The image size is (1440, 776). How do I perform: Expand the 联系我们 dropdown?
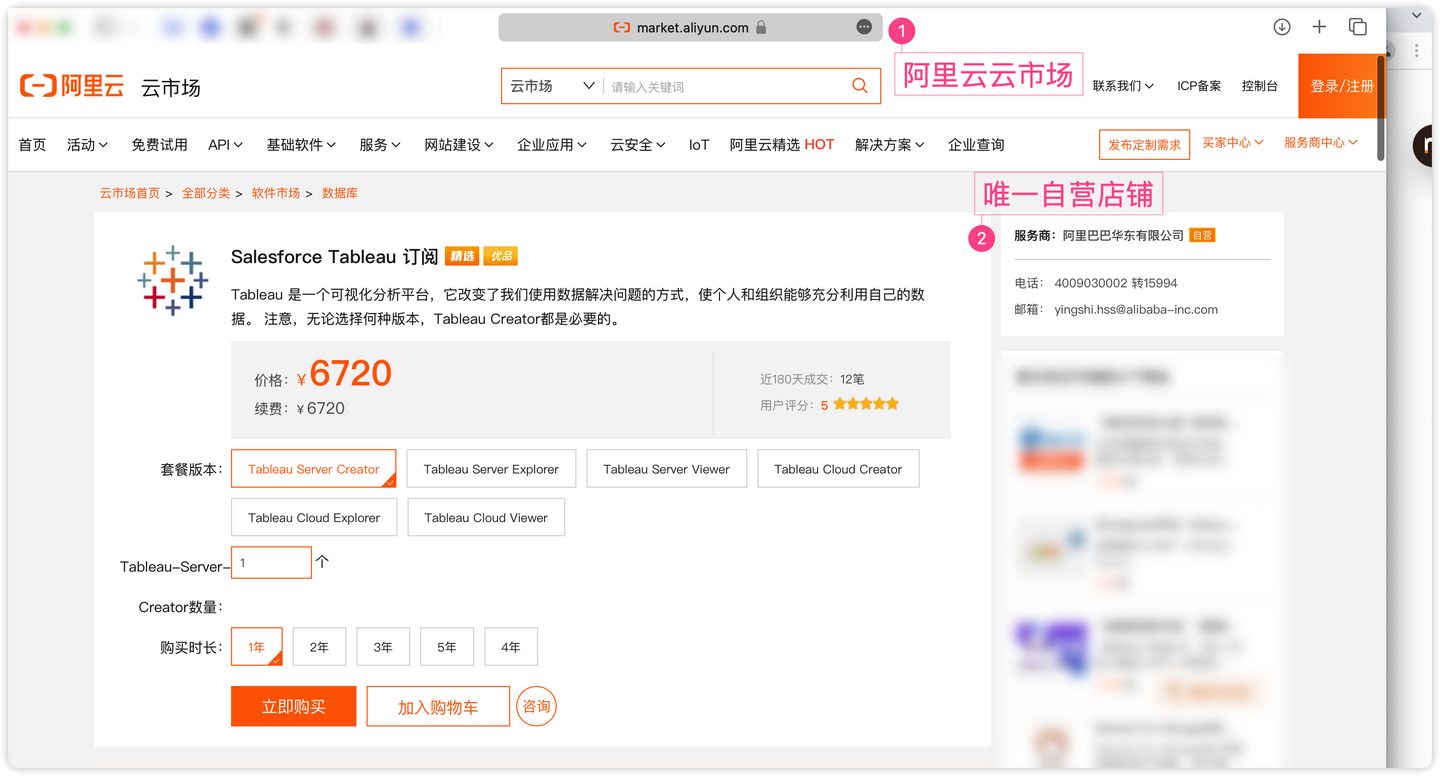[x=1123, y=86]
